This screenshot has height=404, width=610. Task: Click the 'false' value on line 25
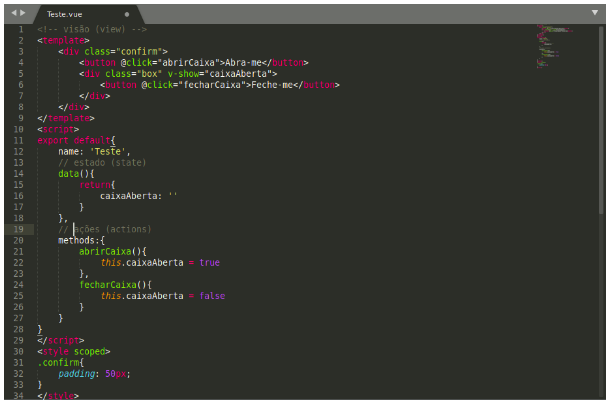click(x=212, y=296)
